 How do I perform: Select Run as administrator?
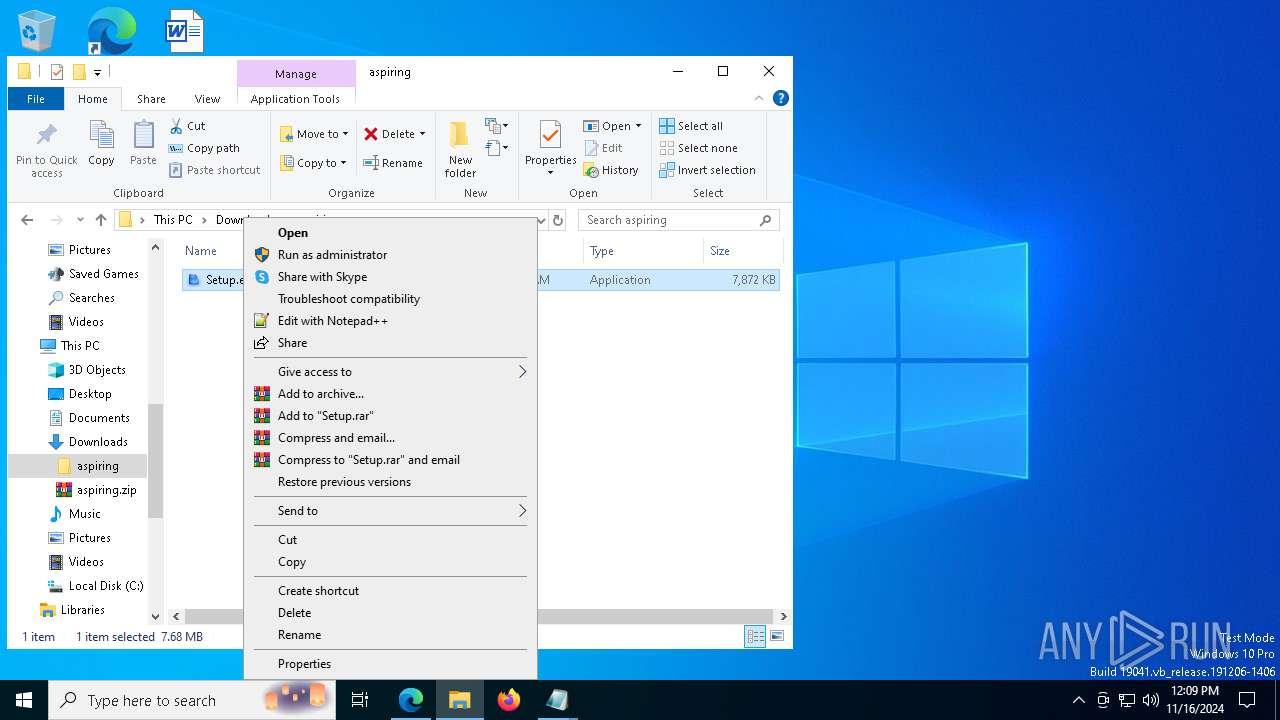coord(390,255)
